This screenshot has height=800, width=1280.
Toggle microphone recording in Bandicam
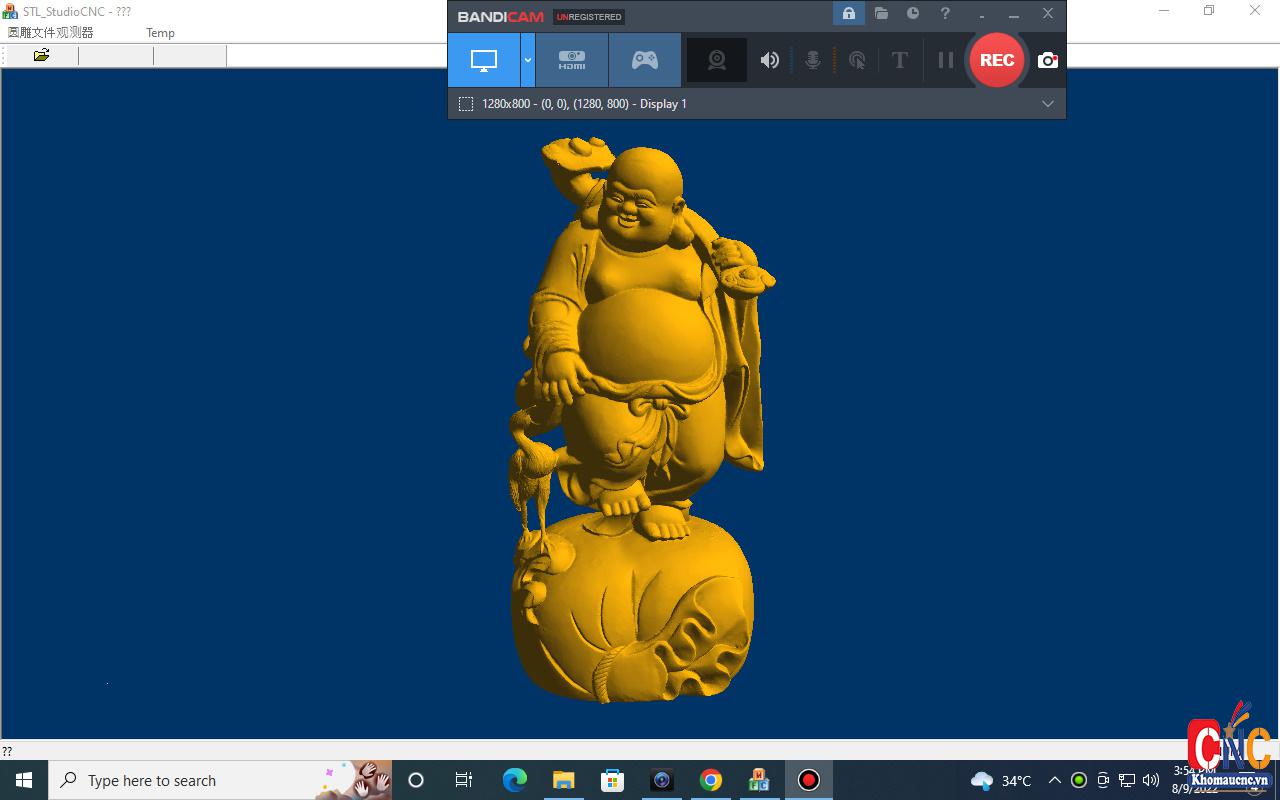point(813,60)
